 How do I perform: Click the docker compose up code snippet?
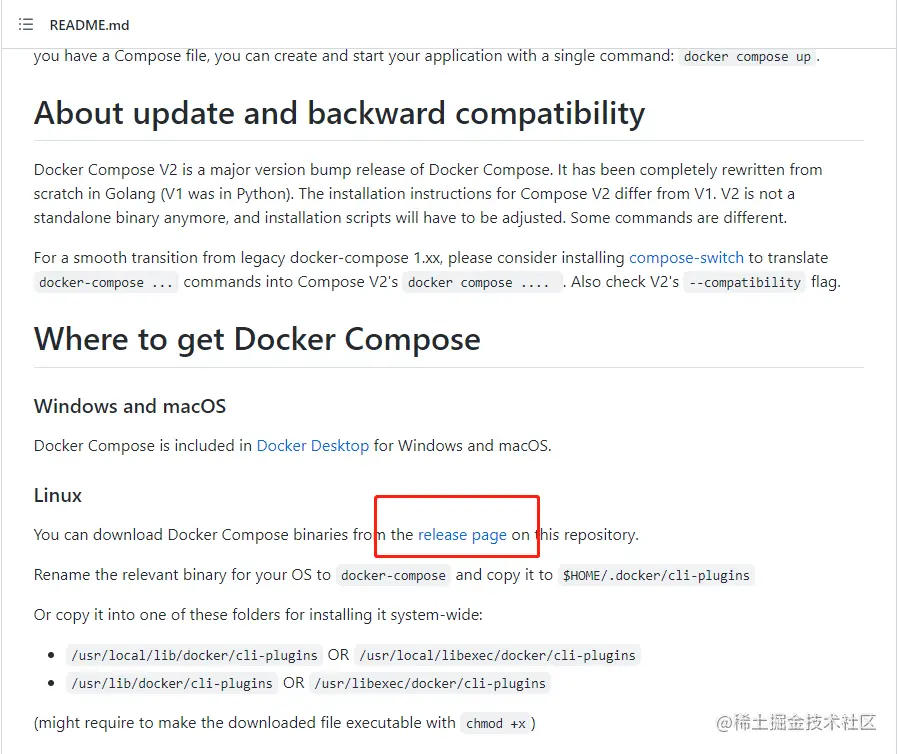point(747,57)
